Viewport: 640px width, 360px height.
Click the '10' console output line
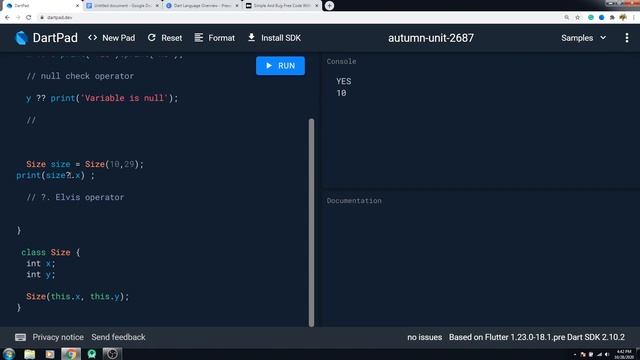341,93
